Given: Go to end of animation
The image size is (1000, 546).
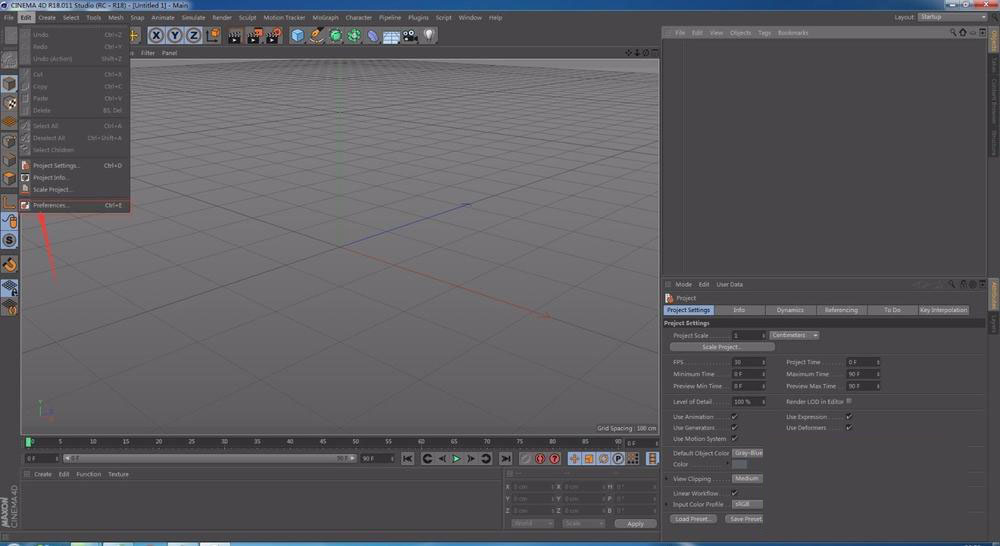Looking at the screenshot, I should 506,459.
